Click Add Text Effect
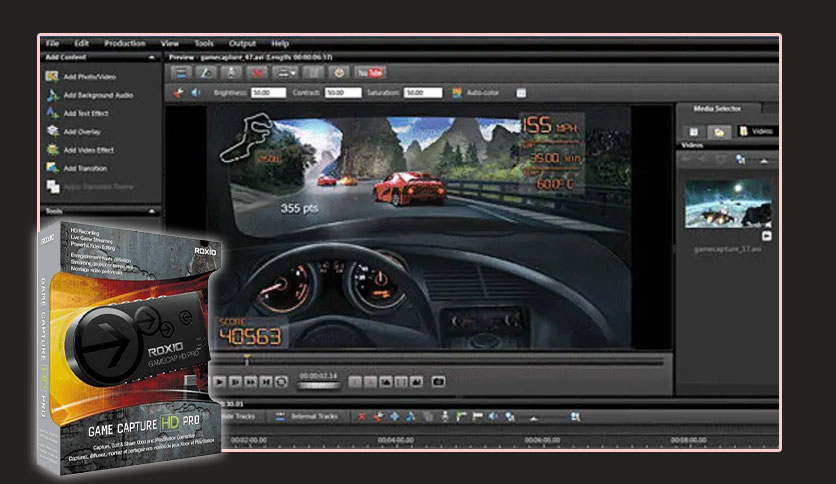836x484 pixels. tap(86, 113)
